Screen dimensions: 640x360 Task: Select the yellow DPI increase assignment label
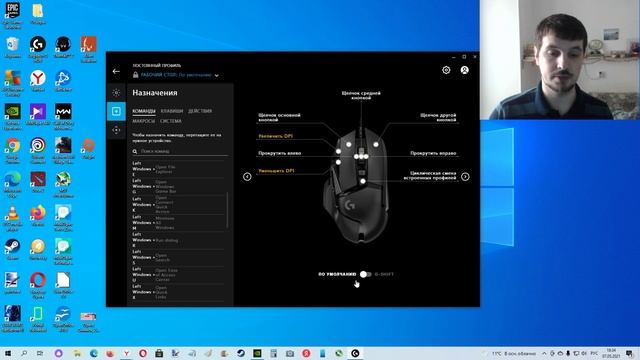pyautogui.click(x=276, y=136)
